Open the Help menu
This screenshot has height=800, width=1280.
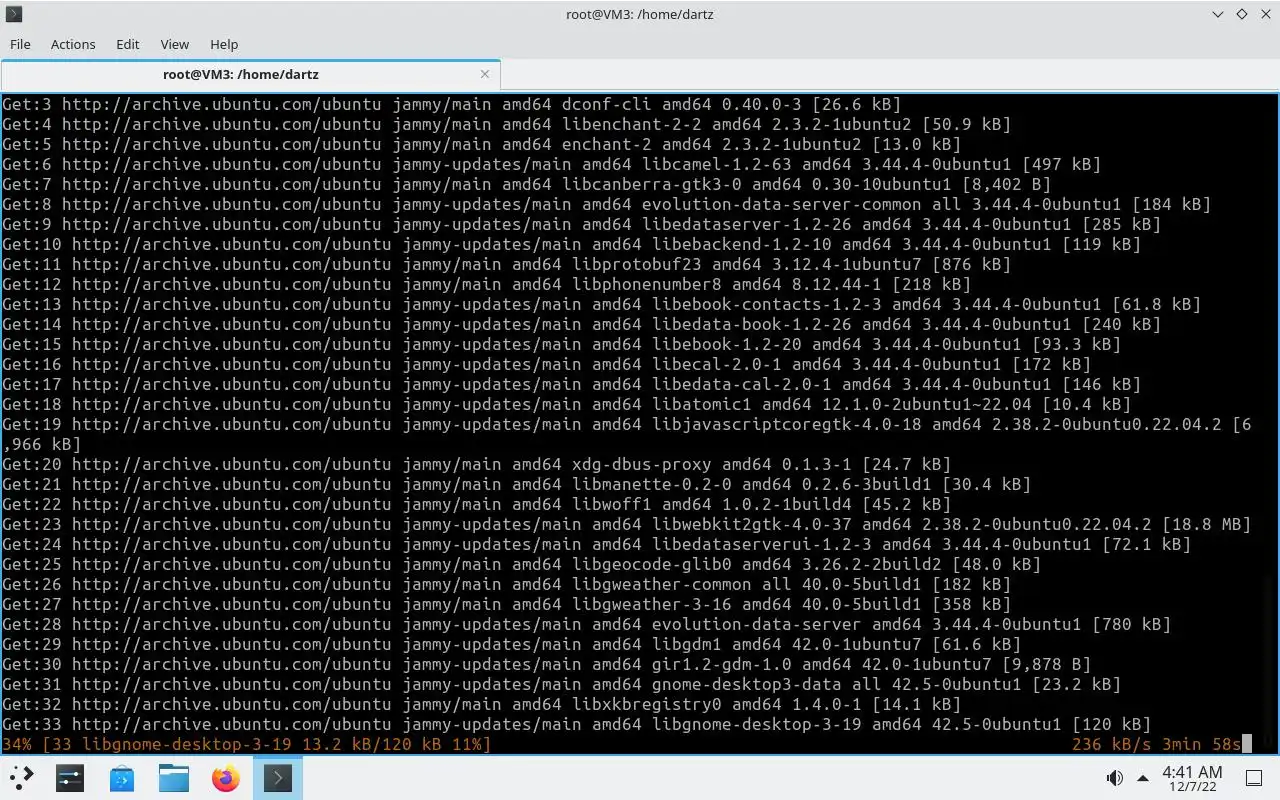pyautogui.click(x=224, y=44)
